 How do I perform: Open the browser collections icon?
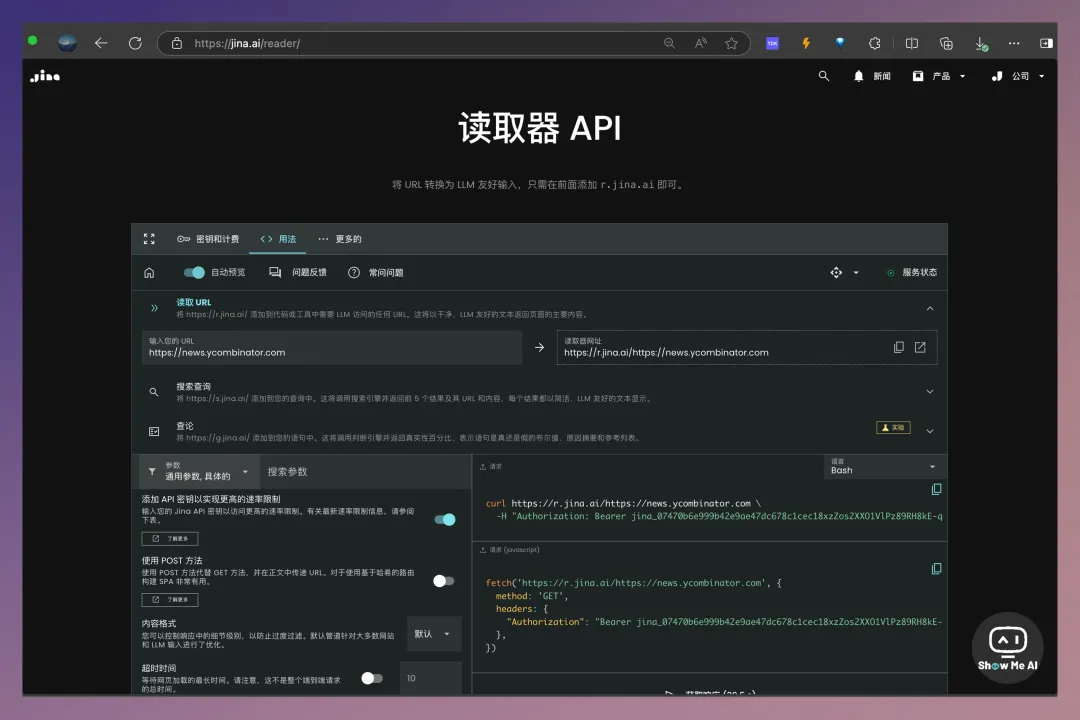[946, 43]
